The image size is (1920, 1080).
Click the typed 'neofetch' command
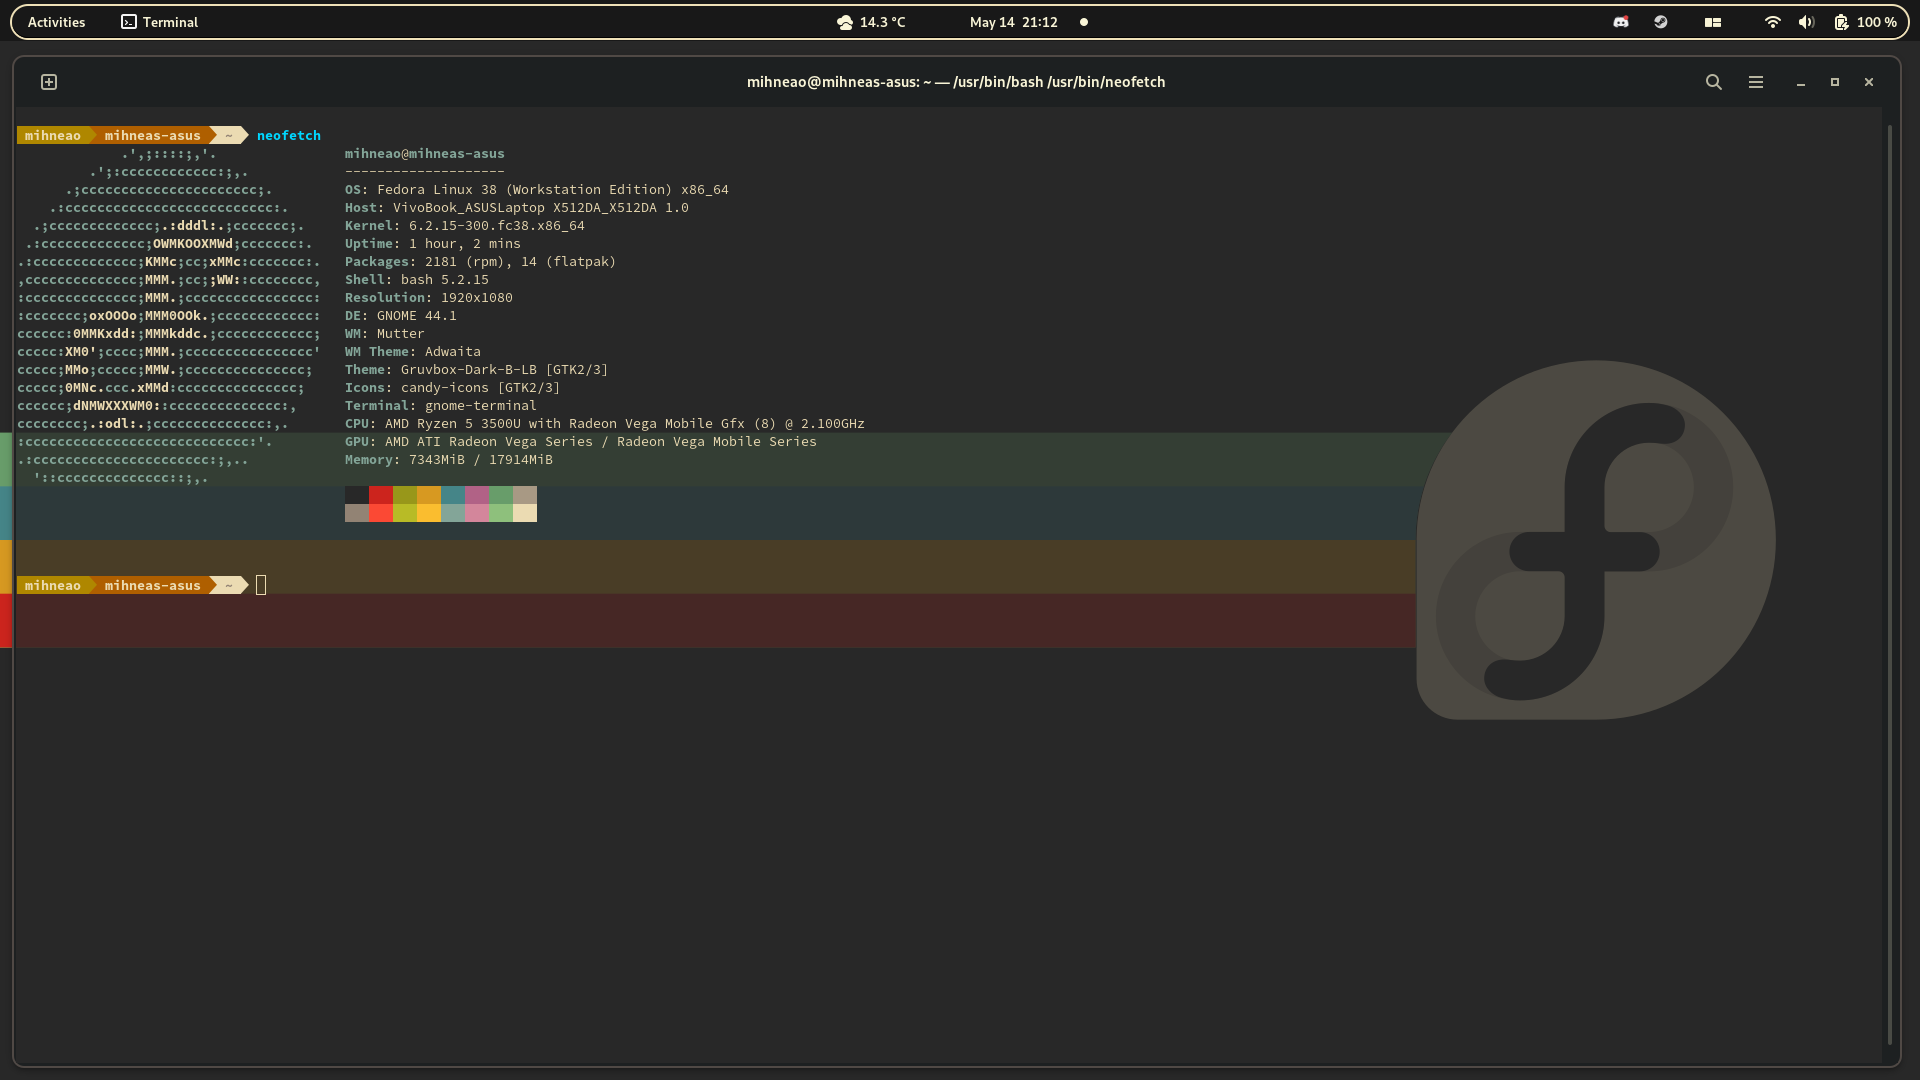pos(288,135)
